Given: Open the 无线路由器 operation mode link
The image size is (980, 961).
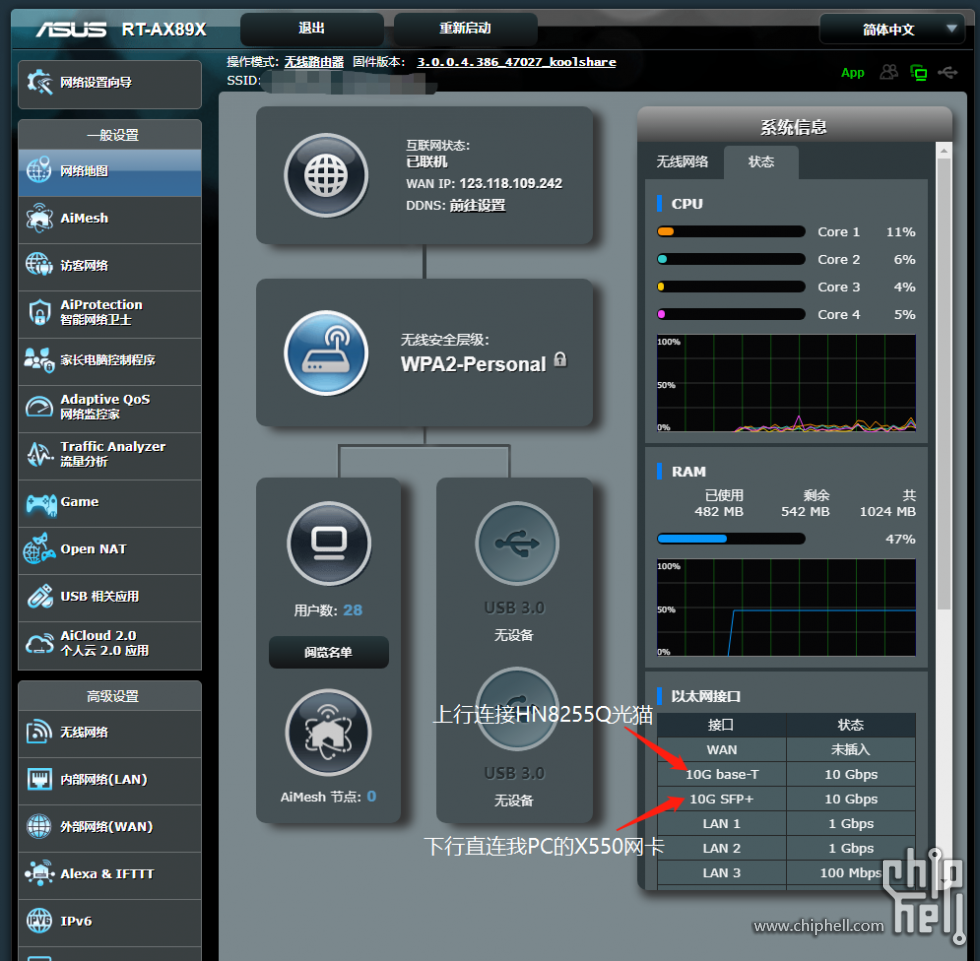Looking at the screenshot, I should 314,62.
